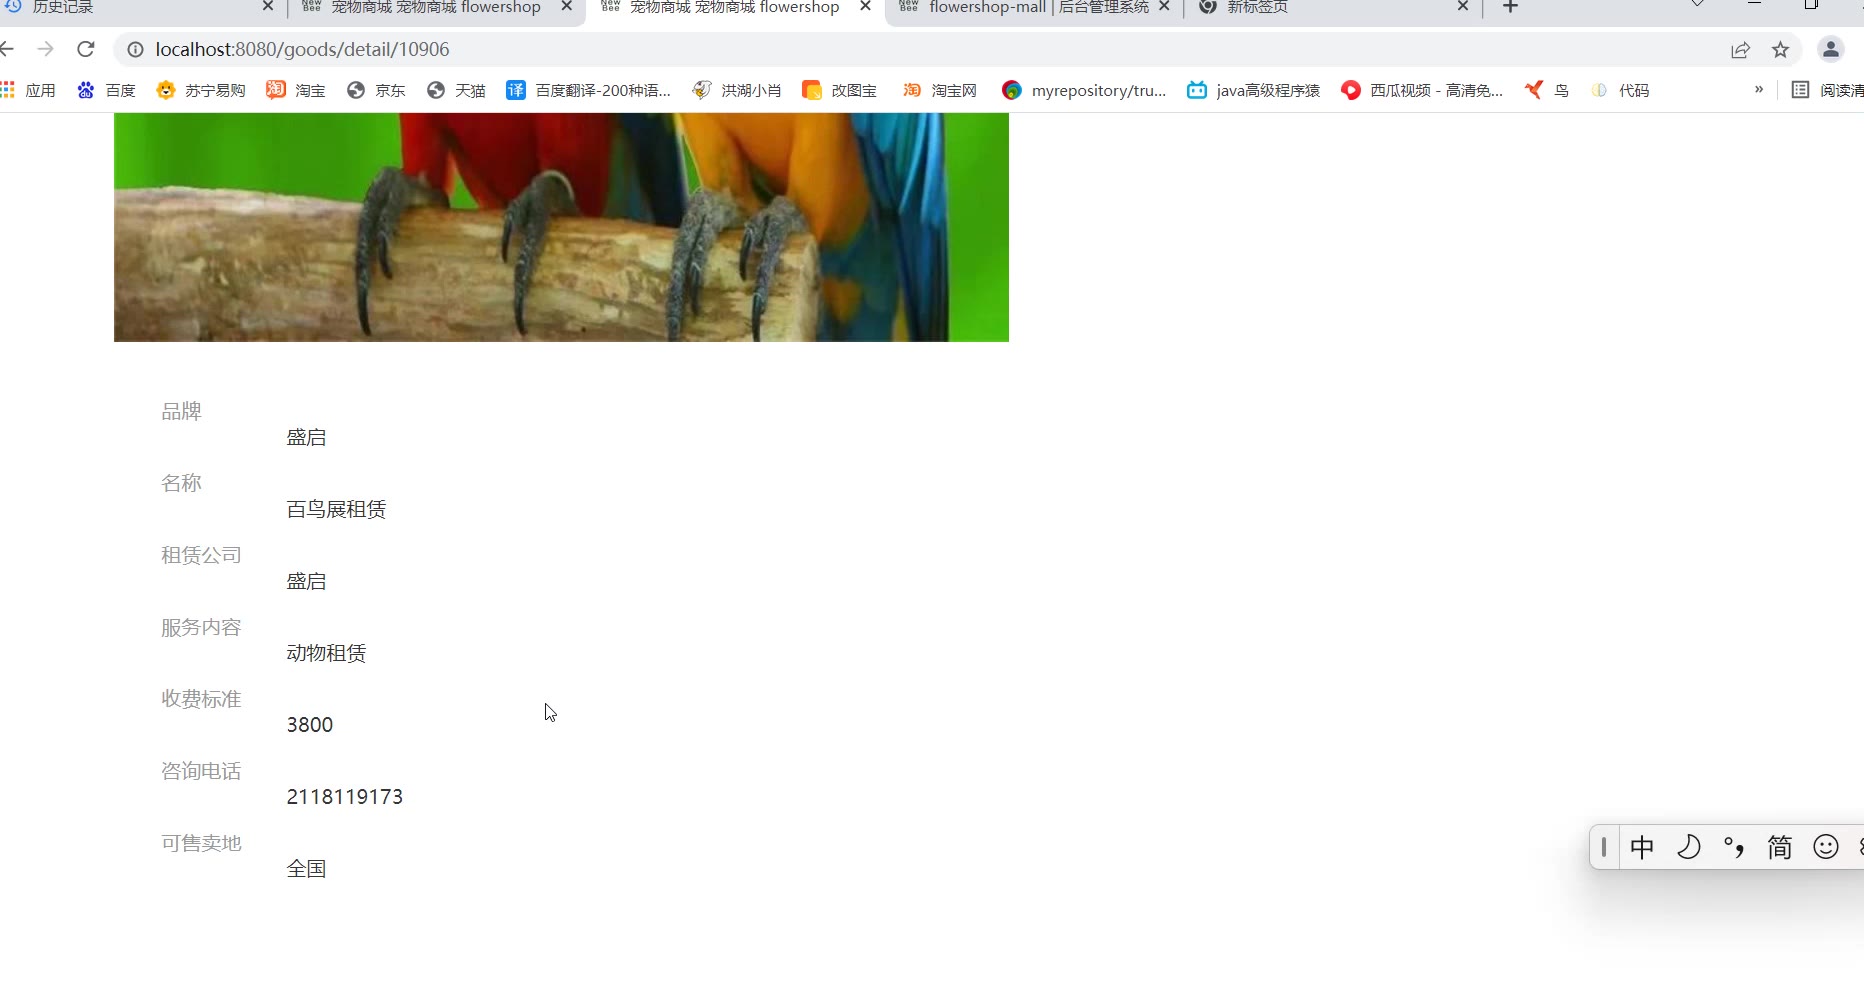This screenshot has height=996, width=1864.
Task: Close the active 宠物商城 tab
Action: point(866,7)
